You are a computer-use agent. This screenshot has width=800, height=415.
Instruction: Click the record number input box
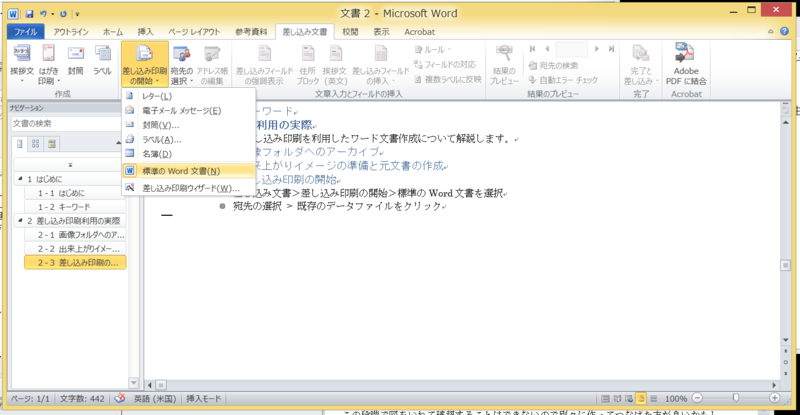pyautogui.click(x=571, y=49)
